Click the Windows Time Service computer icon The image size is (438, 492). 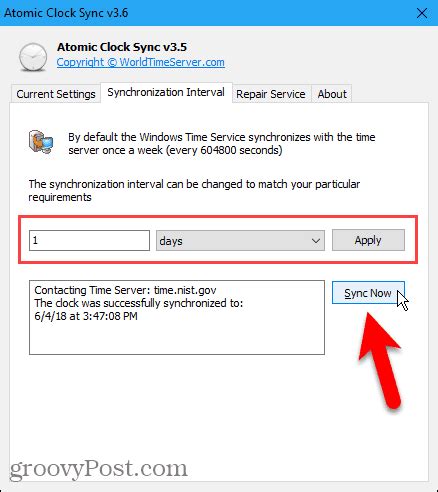click(x=41, y=142)
